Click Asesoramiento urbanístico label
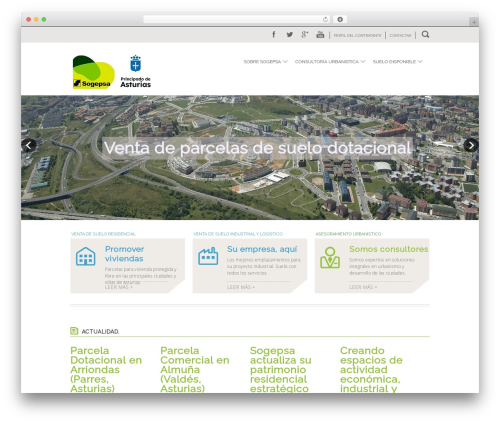Viewport: 500px width, 423px height. (348, 234)
